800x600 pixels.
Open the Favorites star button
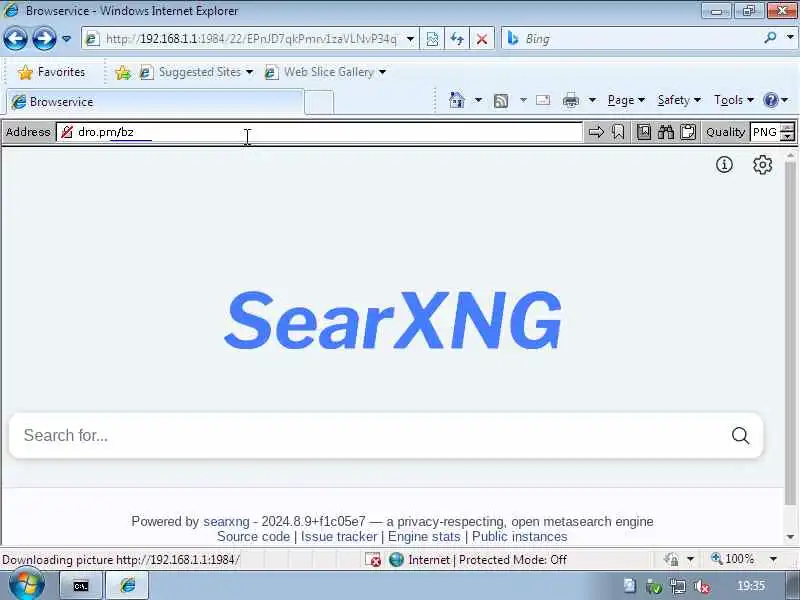[x=52, y=72]
